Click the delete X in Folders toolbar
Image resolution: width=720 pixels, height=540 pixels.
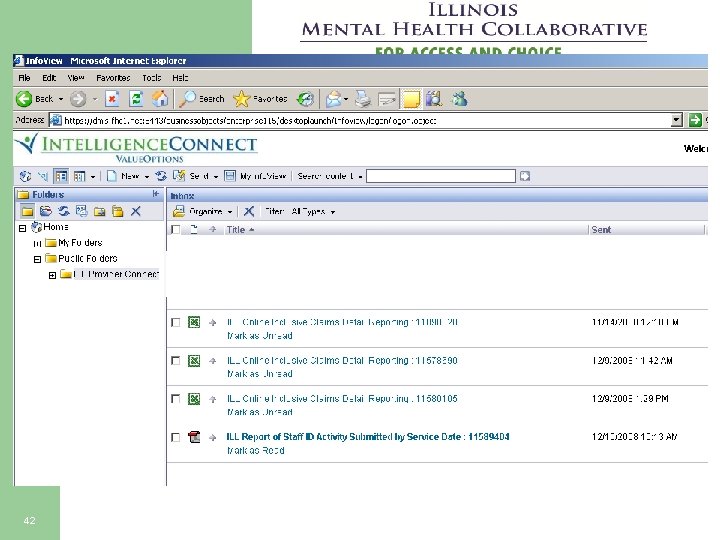tap(135, 211)
